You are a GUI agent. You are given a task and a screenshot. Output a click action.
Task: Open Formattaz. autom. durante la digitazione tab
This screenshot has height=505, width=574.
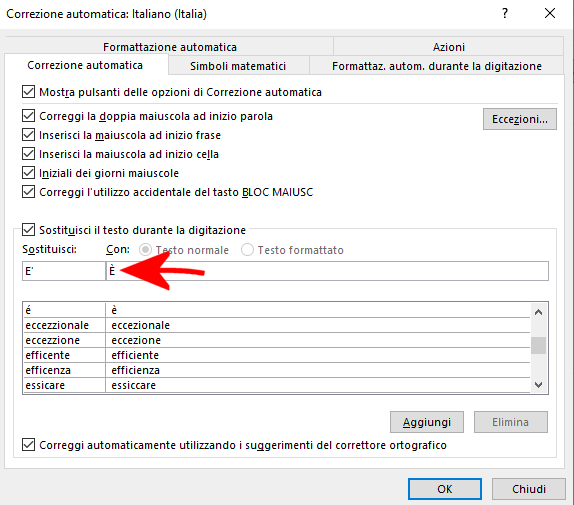coord(437,66)
